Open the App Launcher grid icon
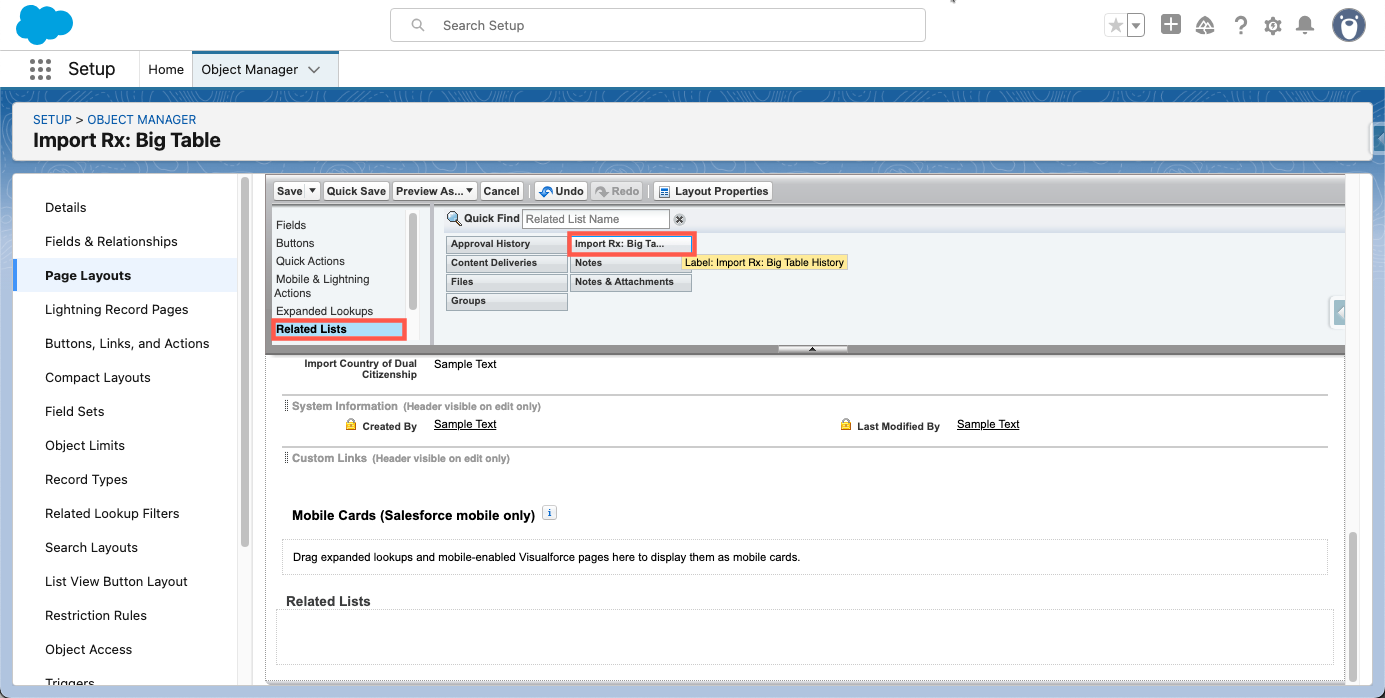This screenshot has width=1385, height=698. 40,69
